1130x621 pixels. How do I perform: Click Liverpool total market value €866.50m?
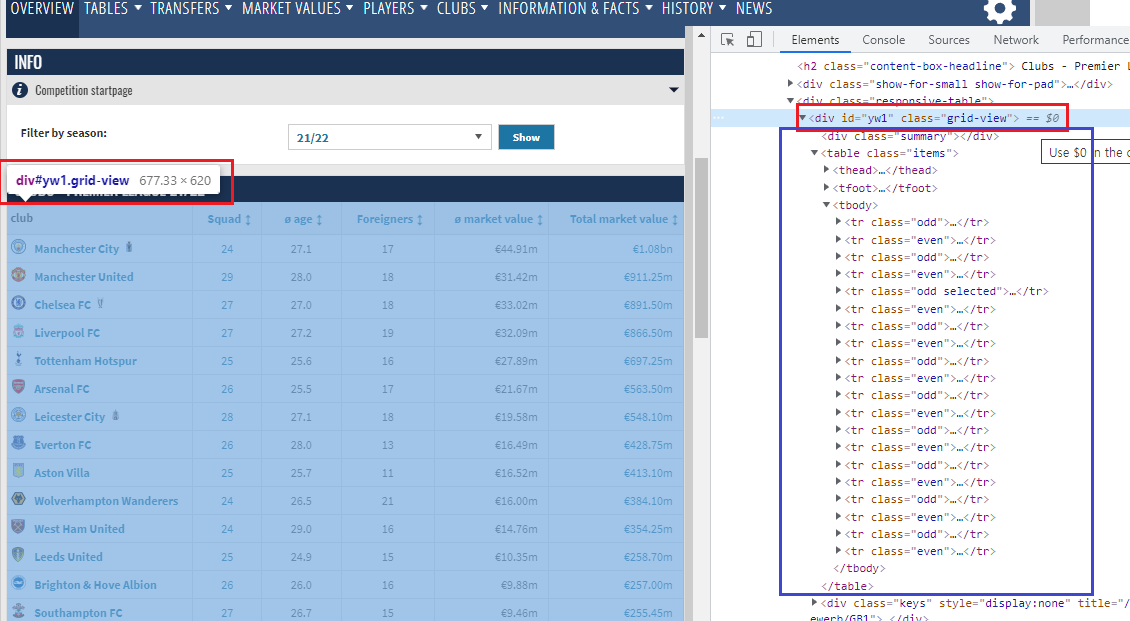[648, 333]
